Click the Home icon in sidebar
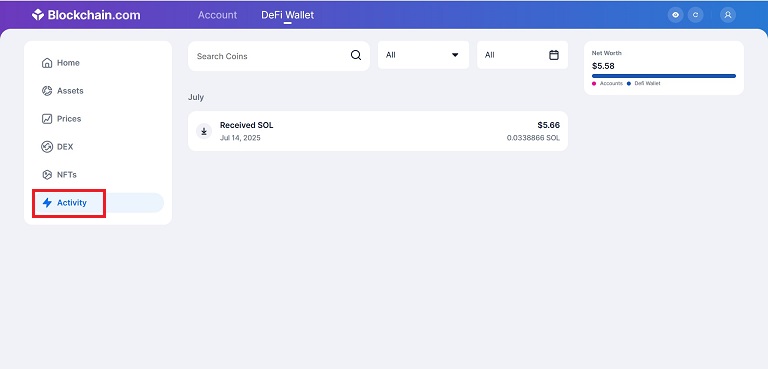The image size is (768, 369). pos(47,63)
